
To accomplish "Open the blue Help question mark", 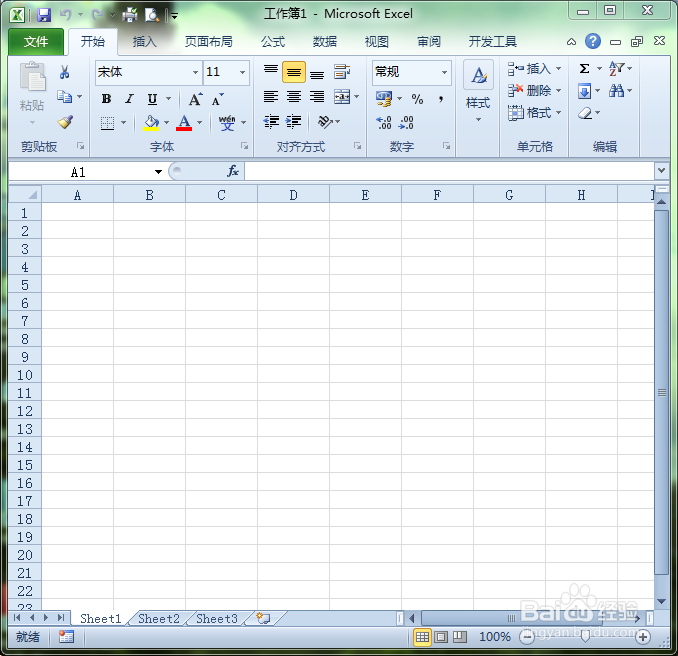I will pyautogui.click(x=593, y=42).
